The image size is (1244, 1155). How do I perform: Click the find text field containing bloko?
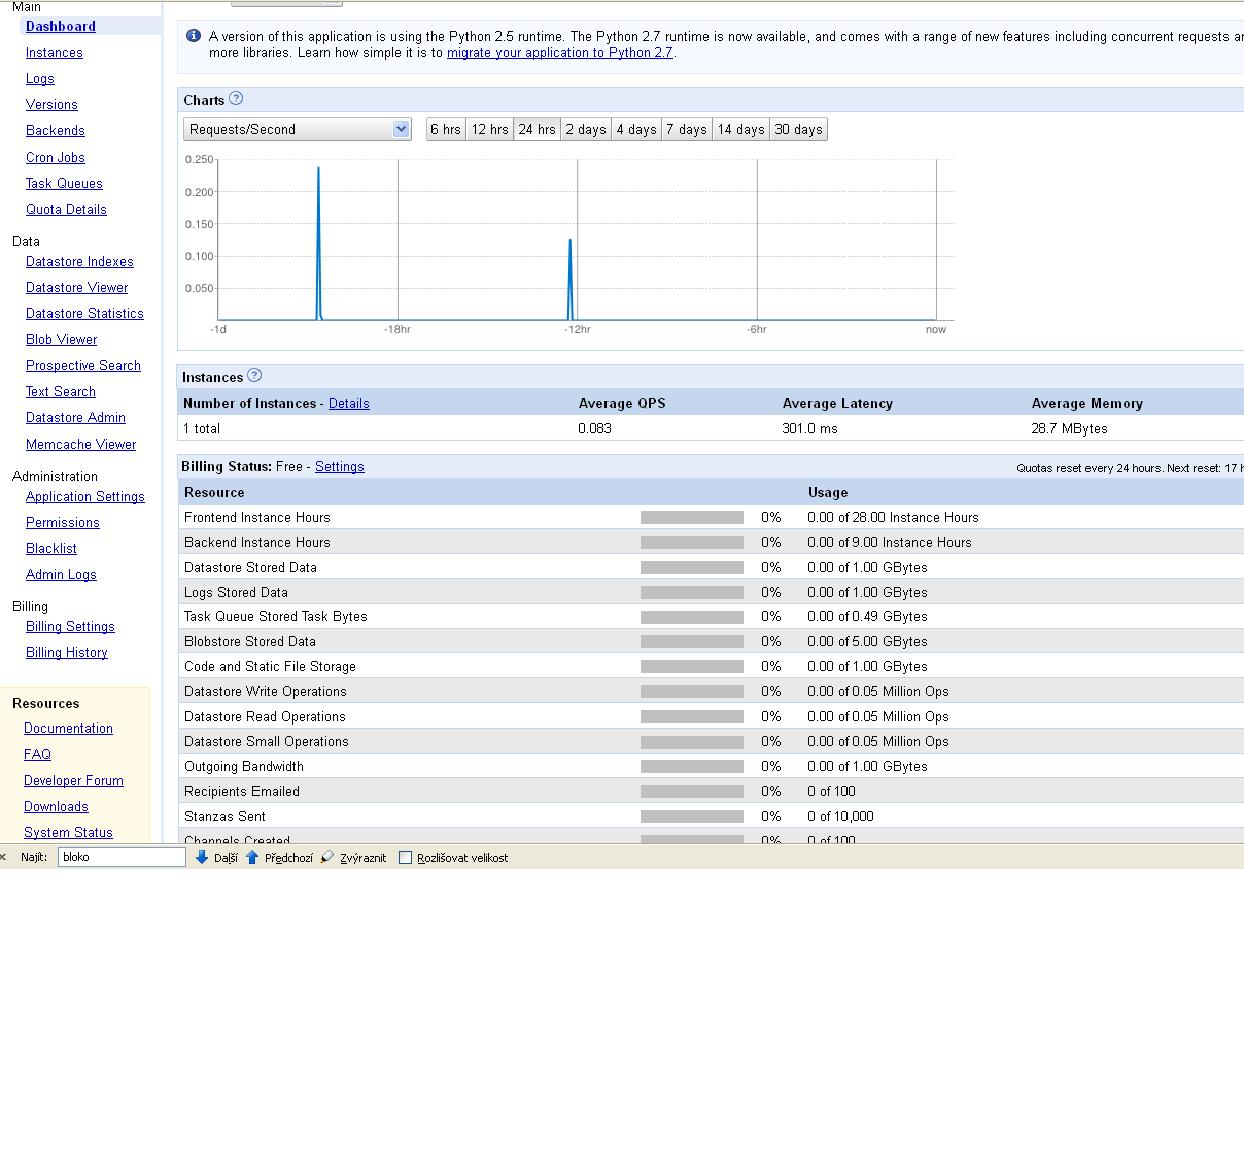coord(122,857)
